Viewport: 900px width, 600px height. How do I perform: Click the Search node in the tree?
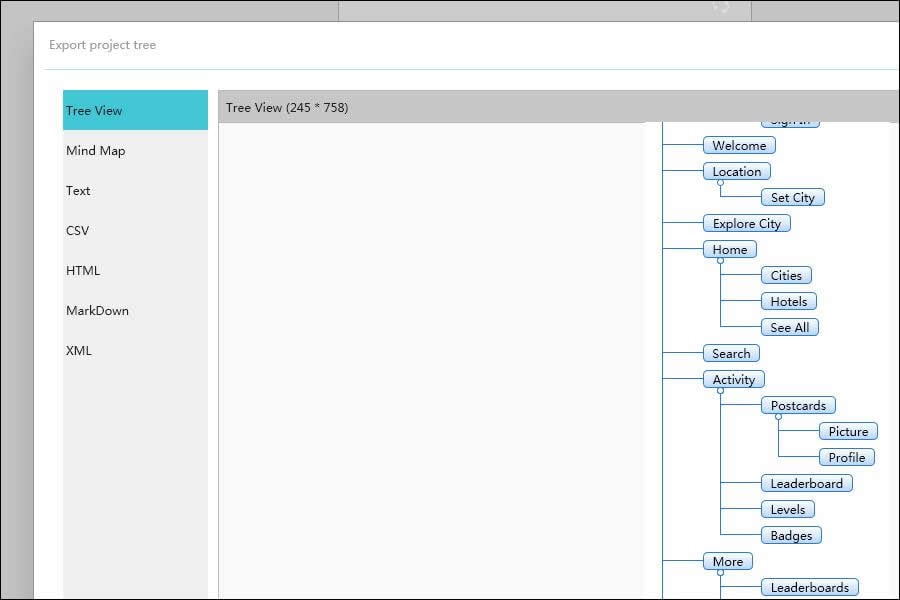click(731, 354)
